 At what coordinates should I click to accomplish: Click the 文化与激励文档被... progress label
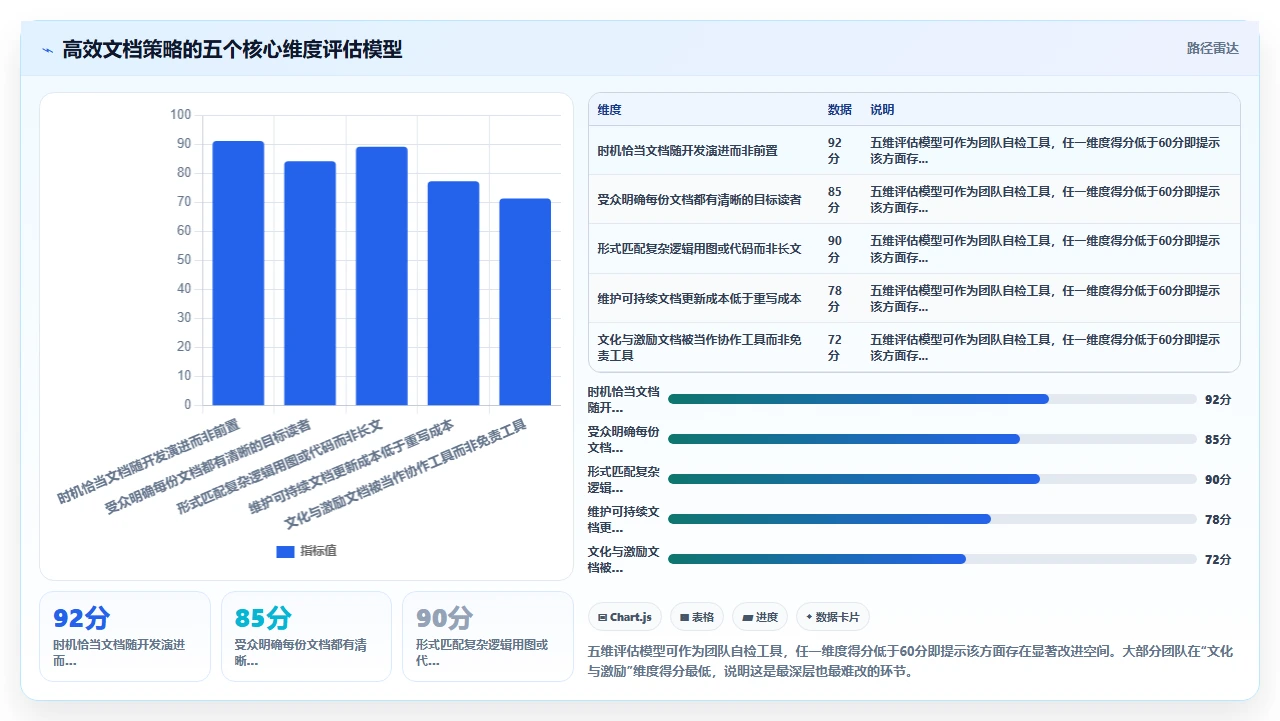[x=623, y=559]
